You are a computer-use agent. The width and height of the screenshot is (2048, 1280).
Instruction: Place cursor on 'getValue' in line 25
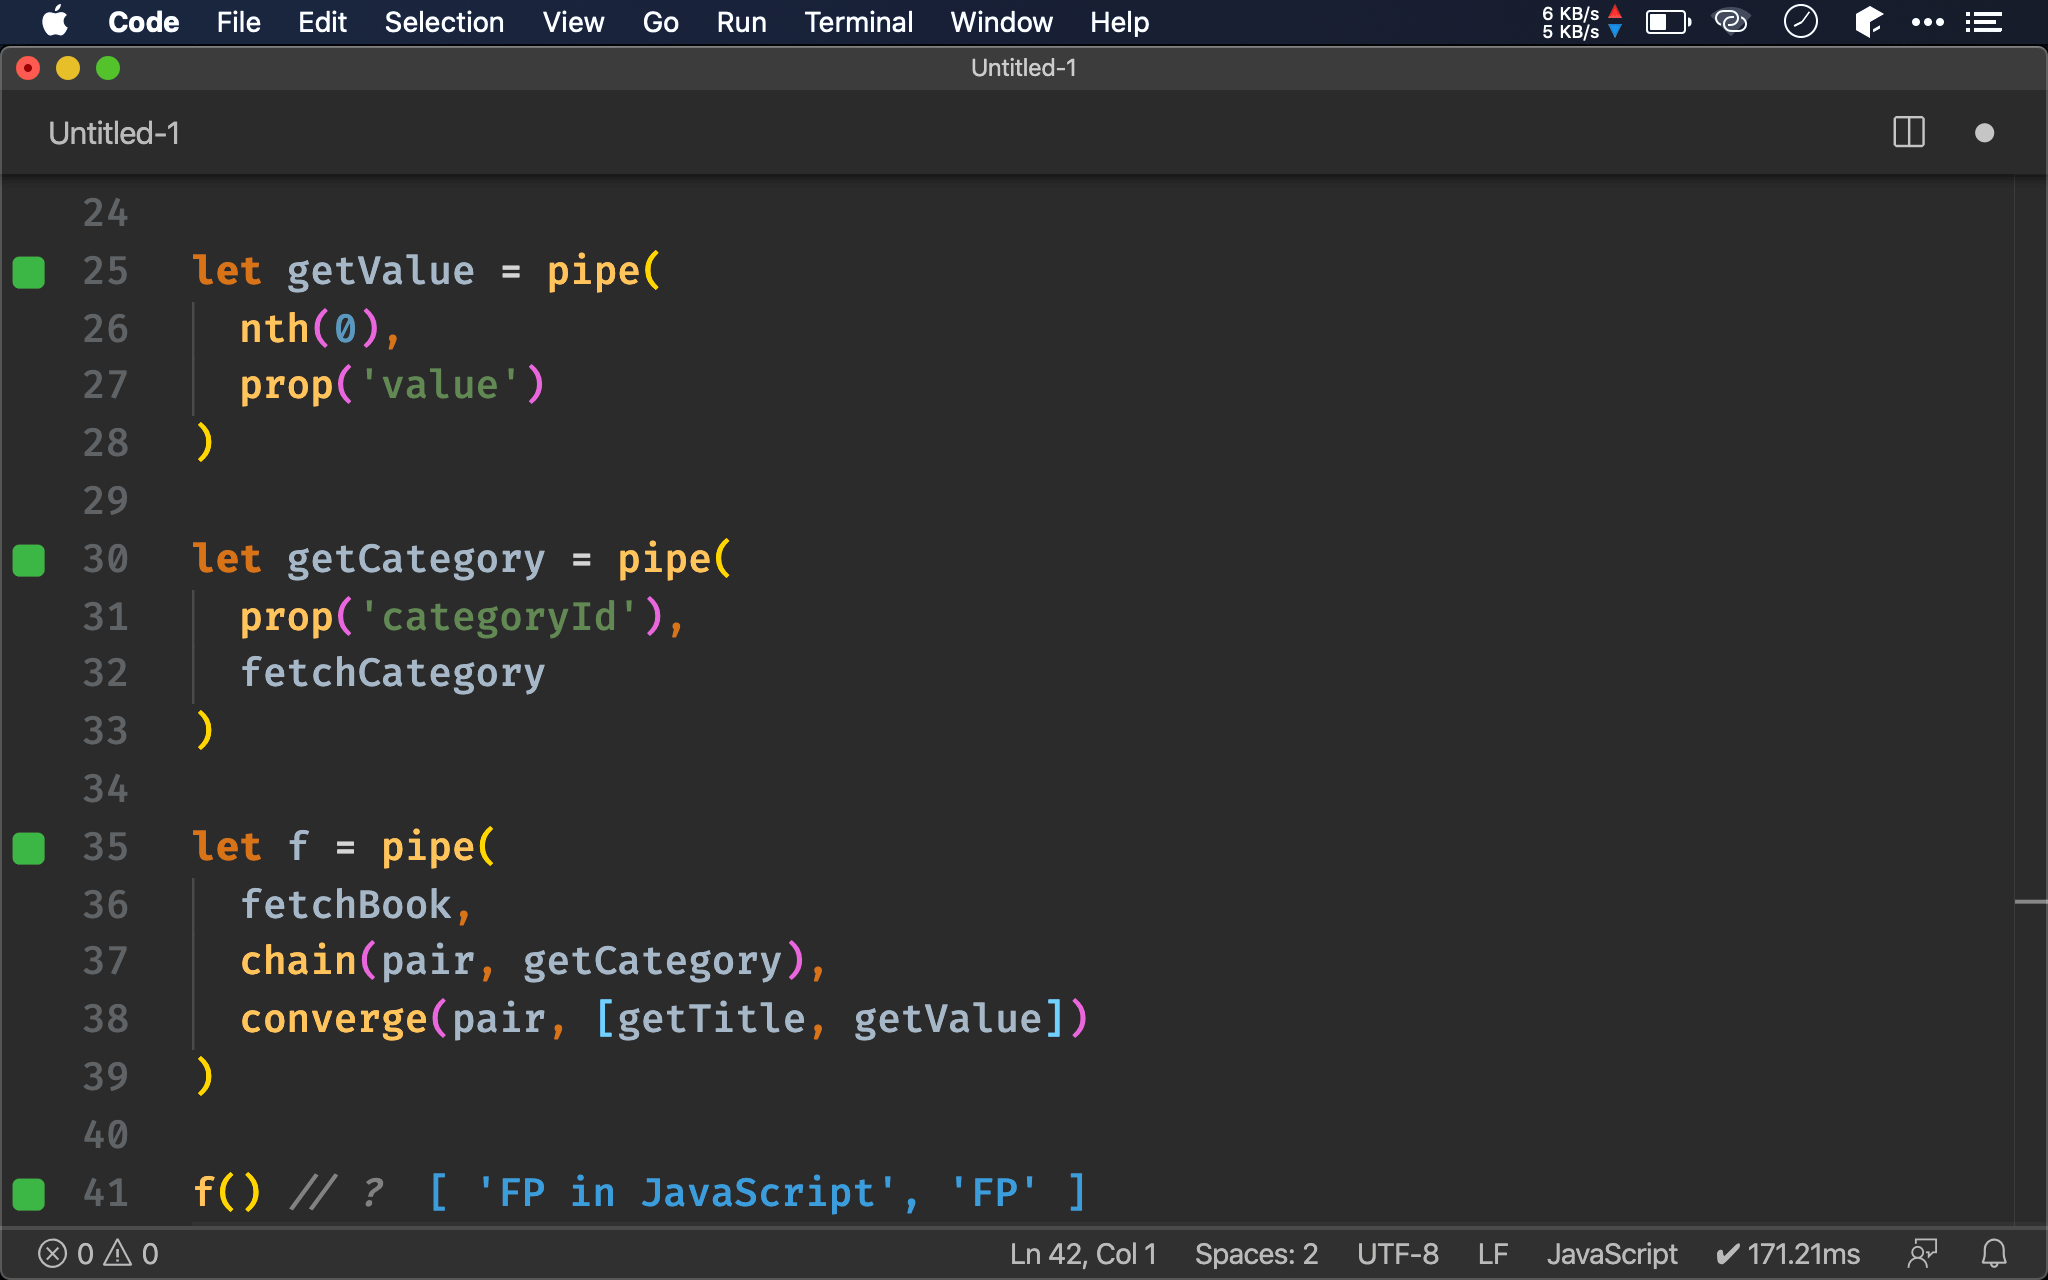(381, 271)
